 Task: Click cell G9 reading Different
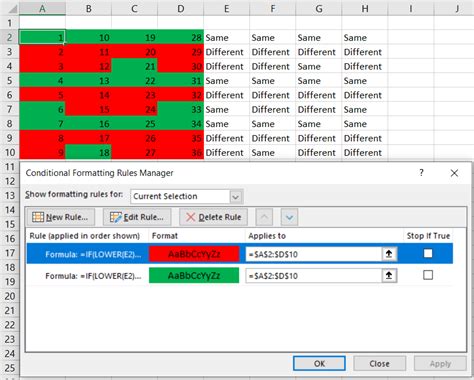coord(319,138)
